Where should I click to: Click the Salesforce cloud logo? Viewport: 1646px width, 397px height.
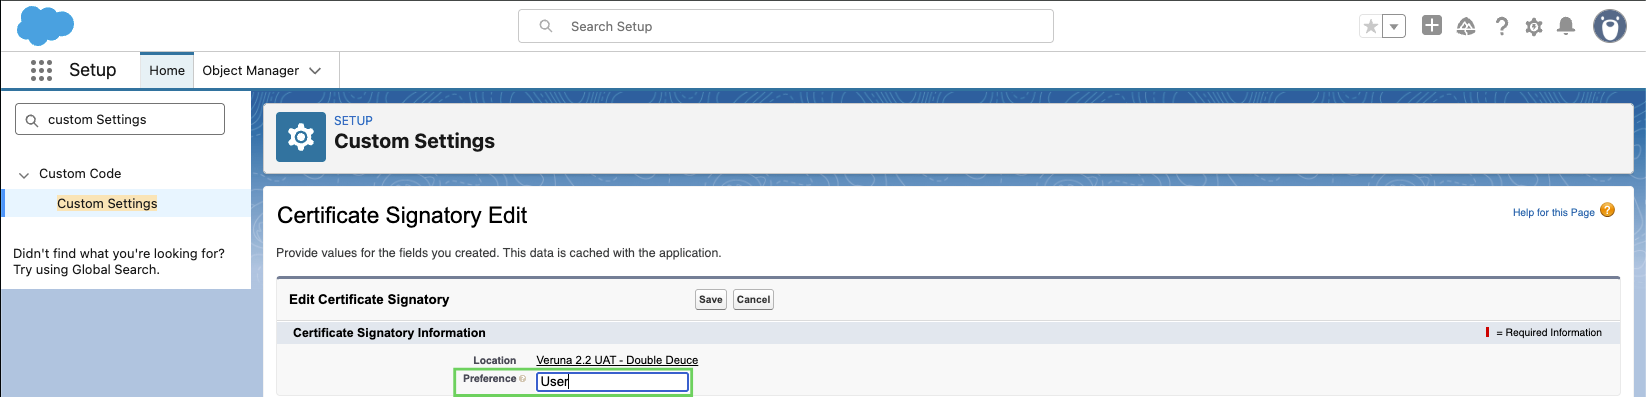pos(45,25)
